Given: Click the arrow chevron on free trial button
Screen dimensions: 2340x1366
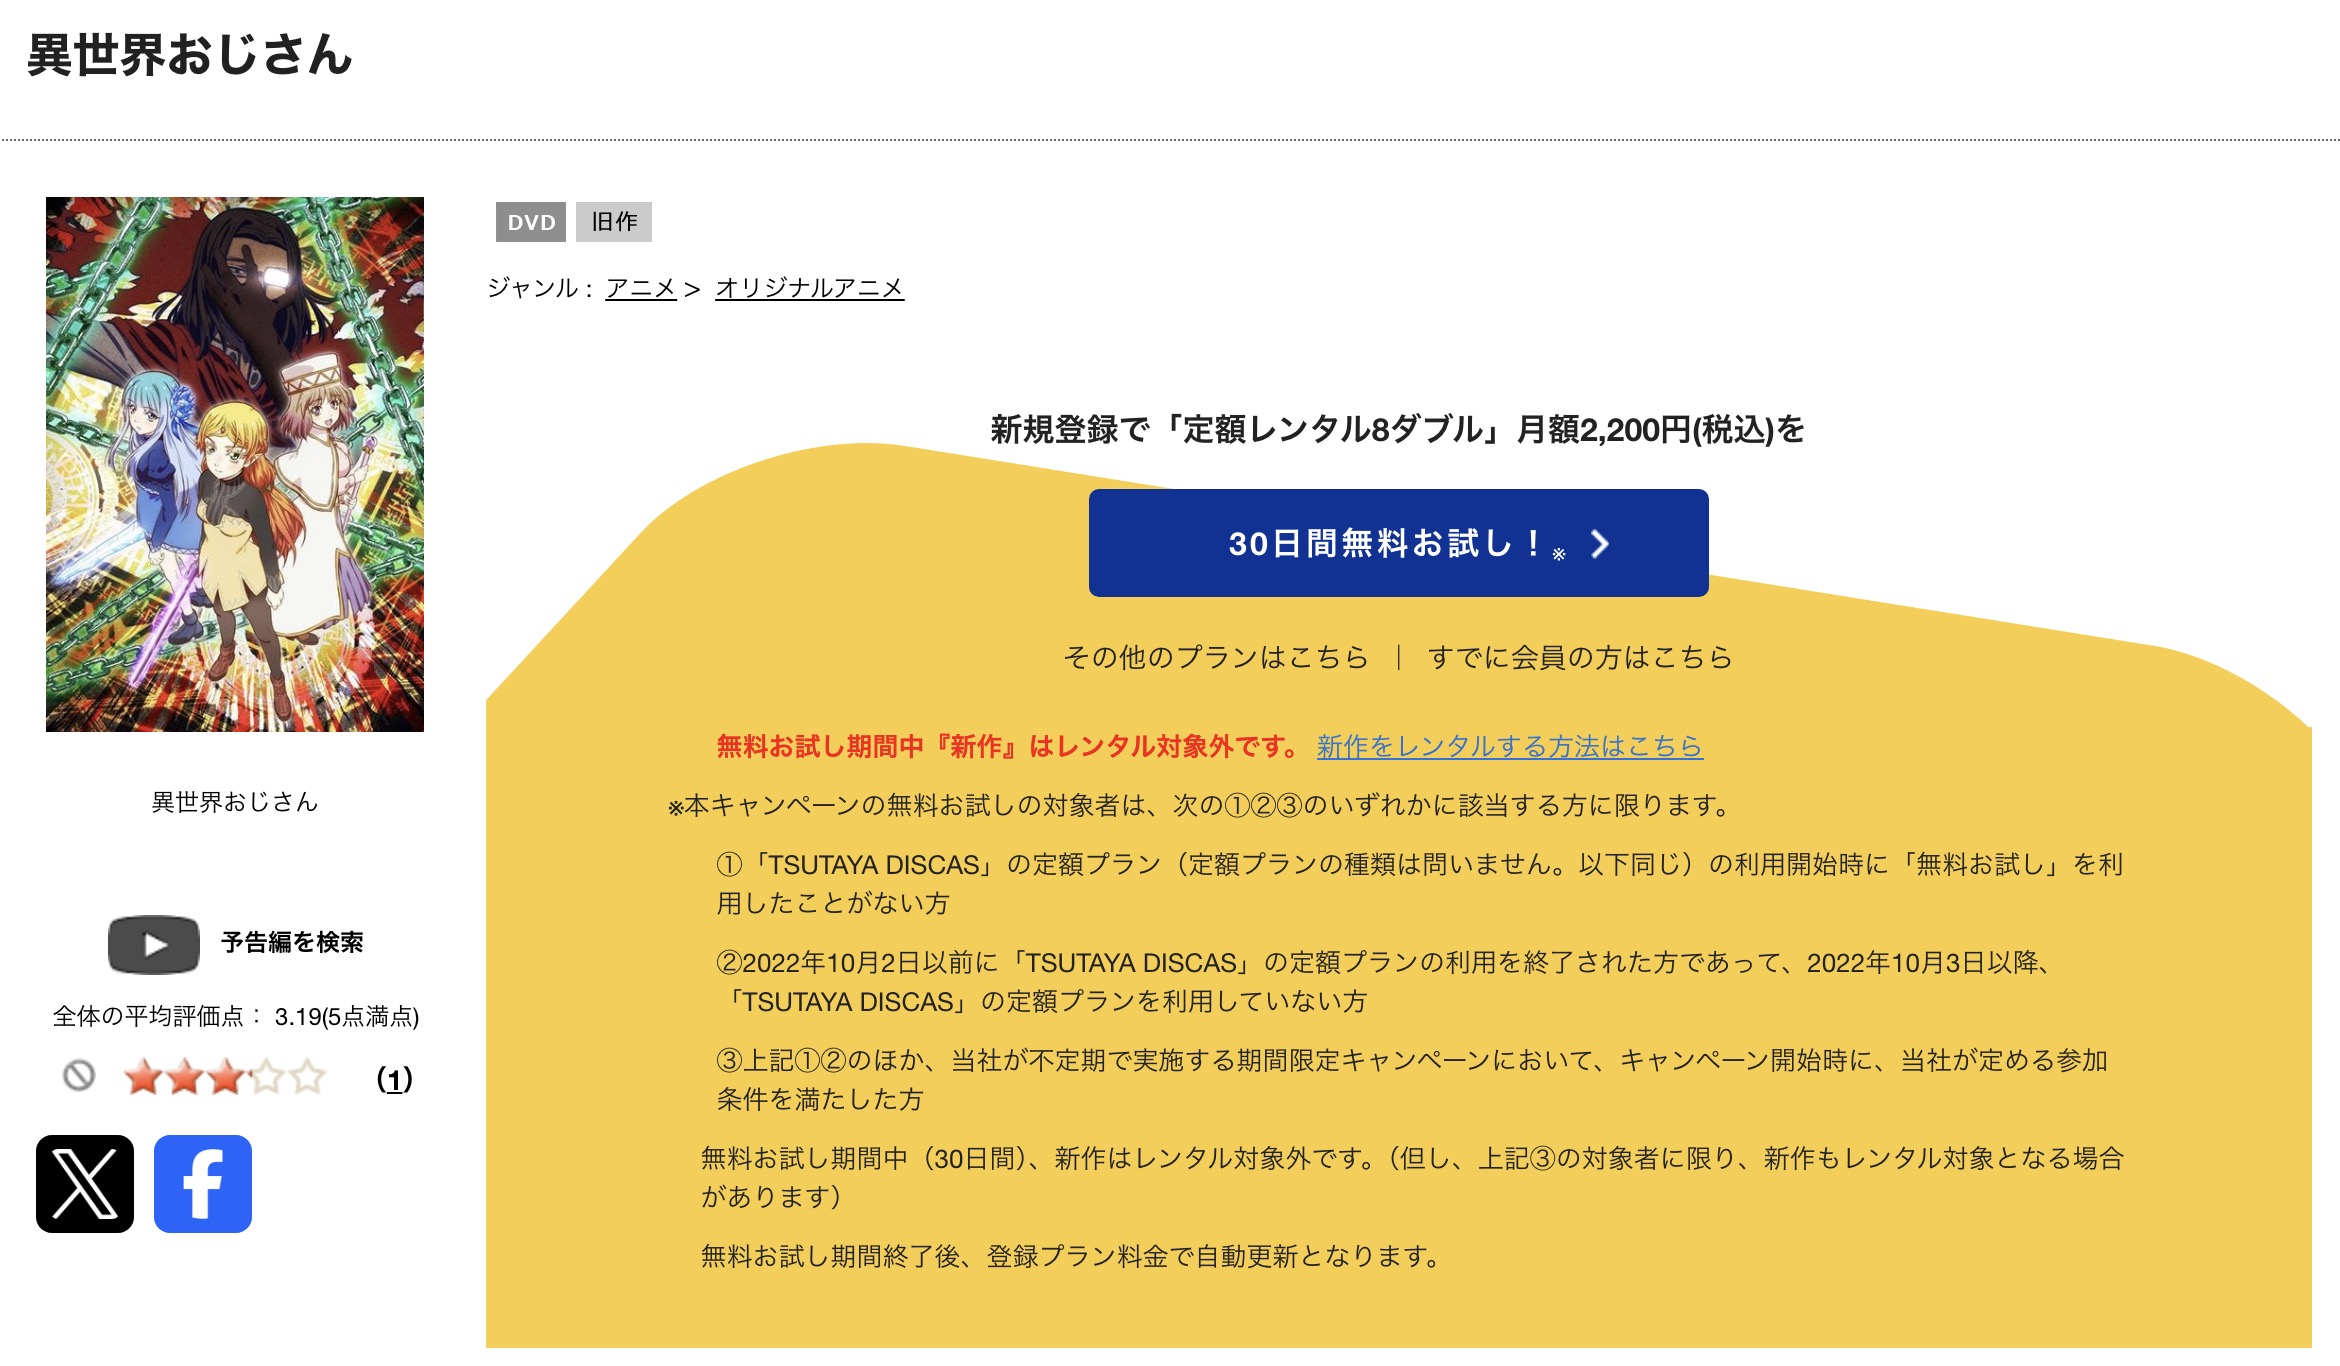Looking at the screenshot, I should pos(1600,544).
